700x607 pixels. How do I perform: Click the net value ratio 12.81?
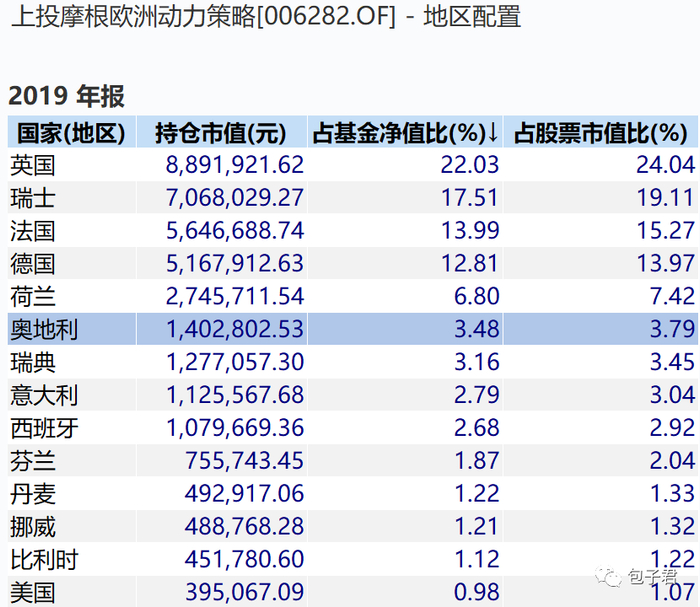tap(470, 264)
